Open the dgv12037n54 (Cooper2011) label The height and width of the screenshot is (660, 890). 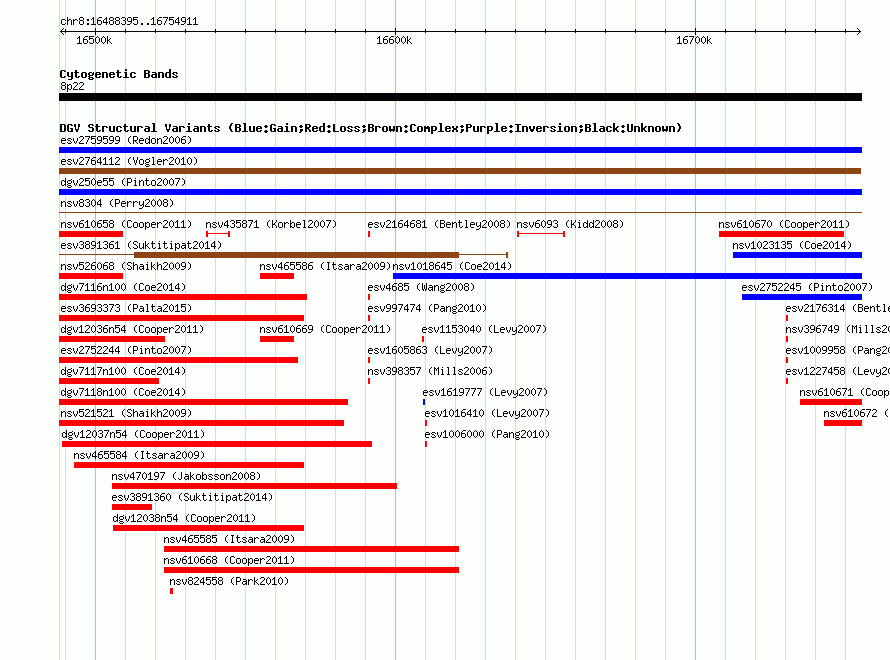[133, 434]
